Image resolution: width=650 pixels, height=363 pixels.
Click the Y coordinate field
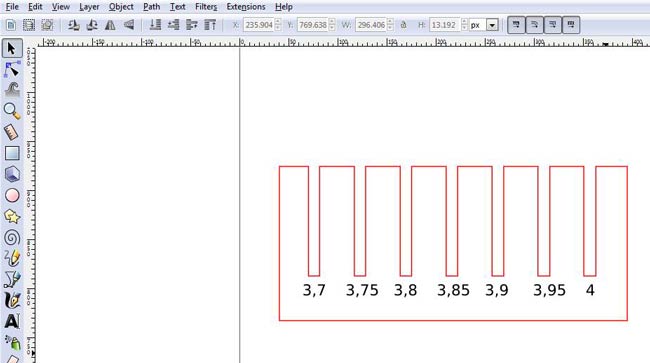pyautogui.click(x=316, y=25)
